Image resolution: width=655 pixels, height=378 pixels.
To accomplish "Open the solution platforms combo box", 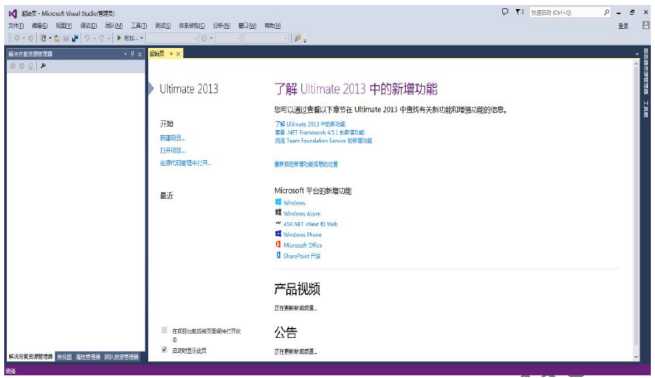I will (252, 38).
